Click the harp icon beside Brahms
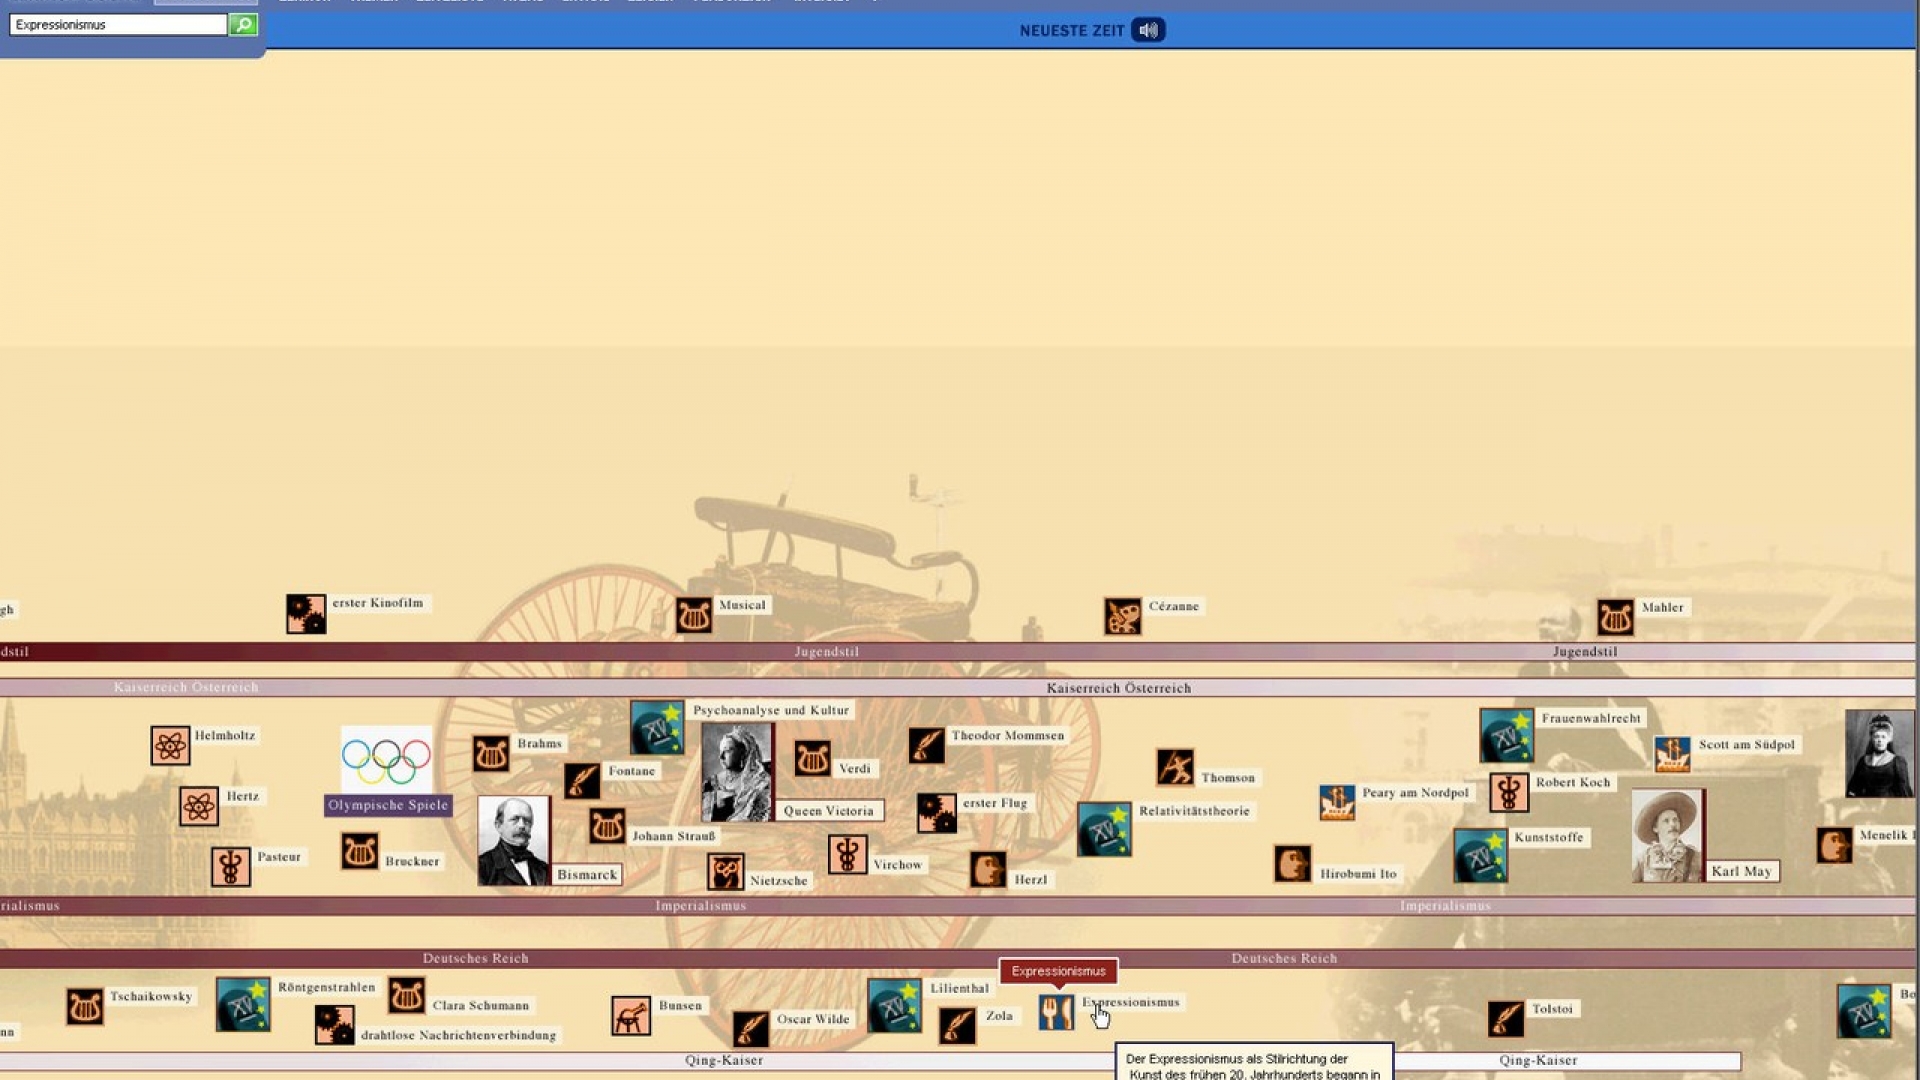This screenshot has height=1080, width=1920. pos(491,753)
